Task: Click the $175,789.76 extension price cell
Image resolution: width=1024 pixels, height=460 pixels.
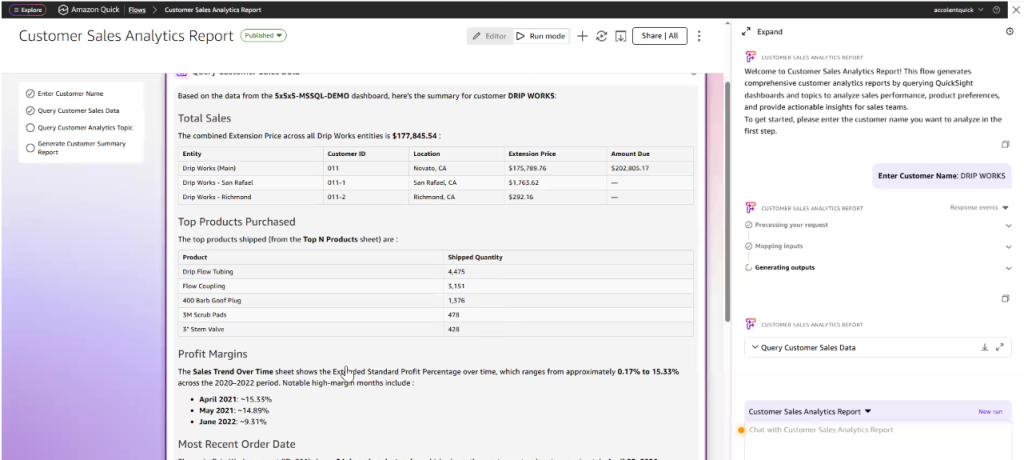Action: click(555, 168)
